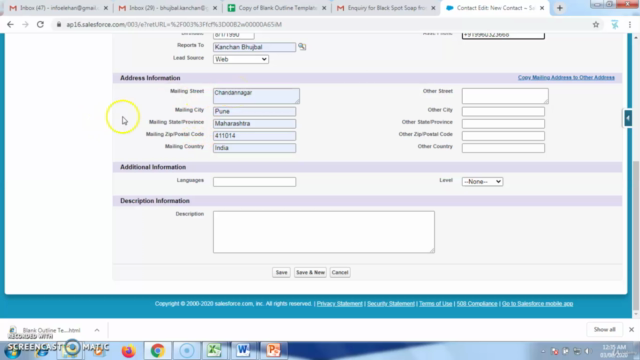
Task: Close the Enquiry for Black Spot Soap tab
Action: pos(433,8)
